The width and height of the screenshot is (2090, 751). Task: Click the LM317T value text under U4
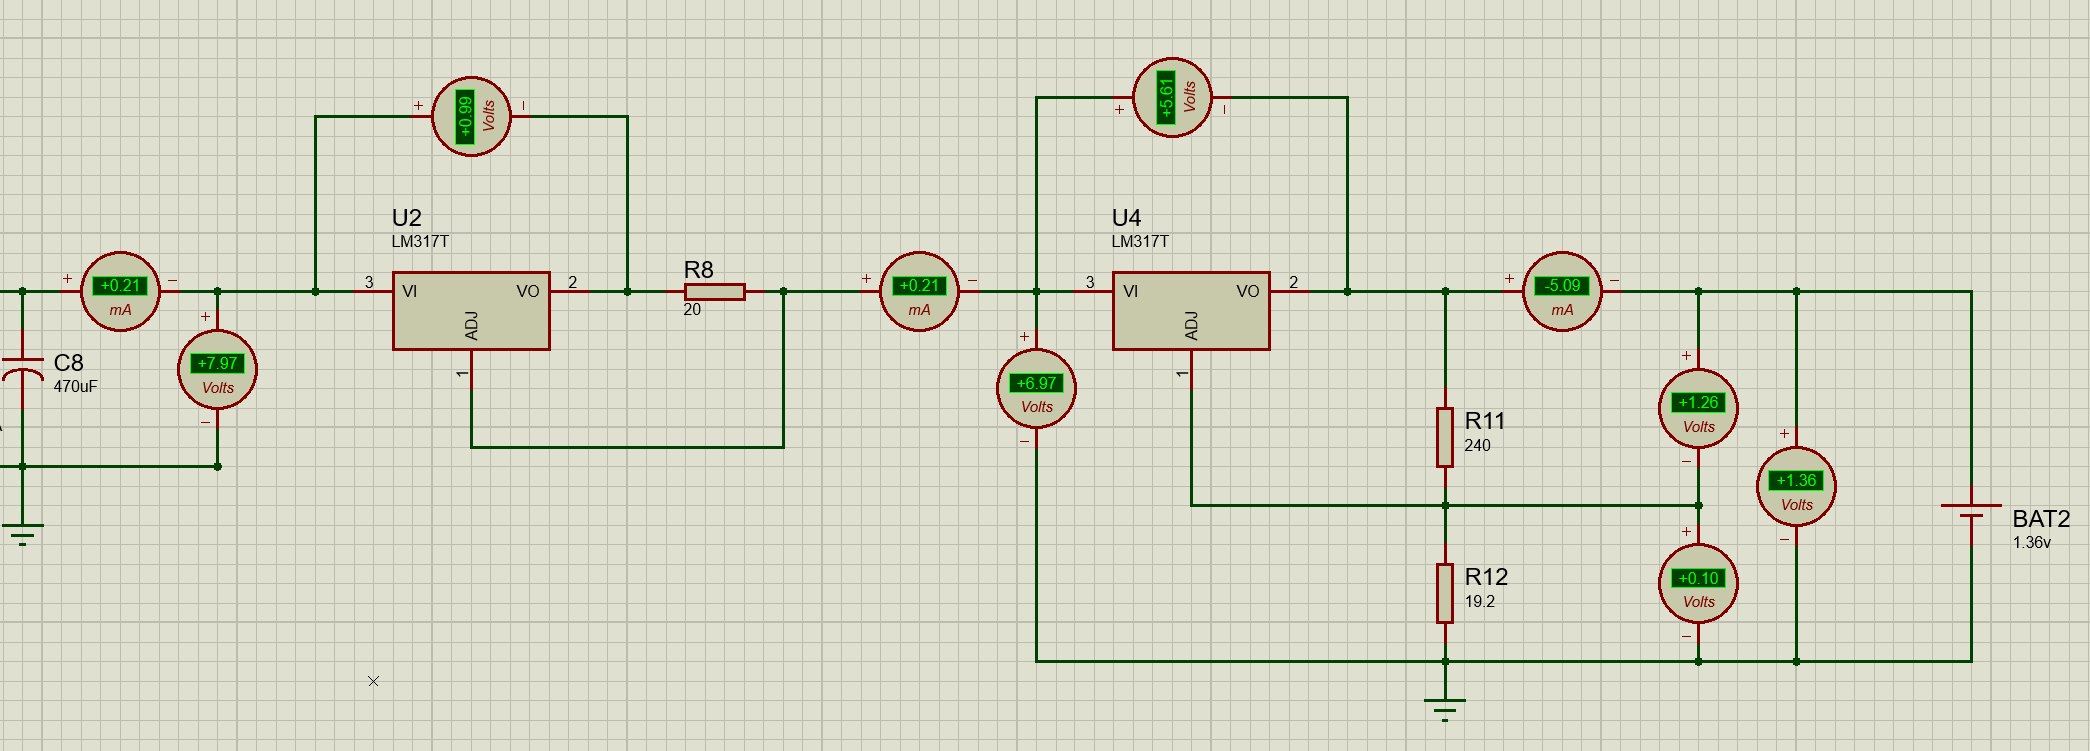pos(1140,241)
